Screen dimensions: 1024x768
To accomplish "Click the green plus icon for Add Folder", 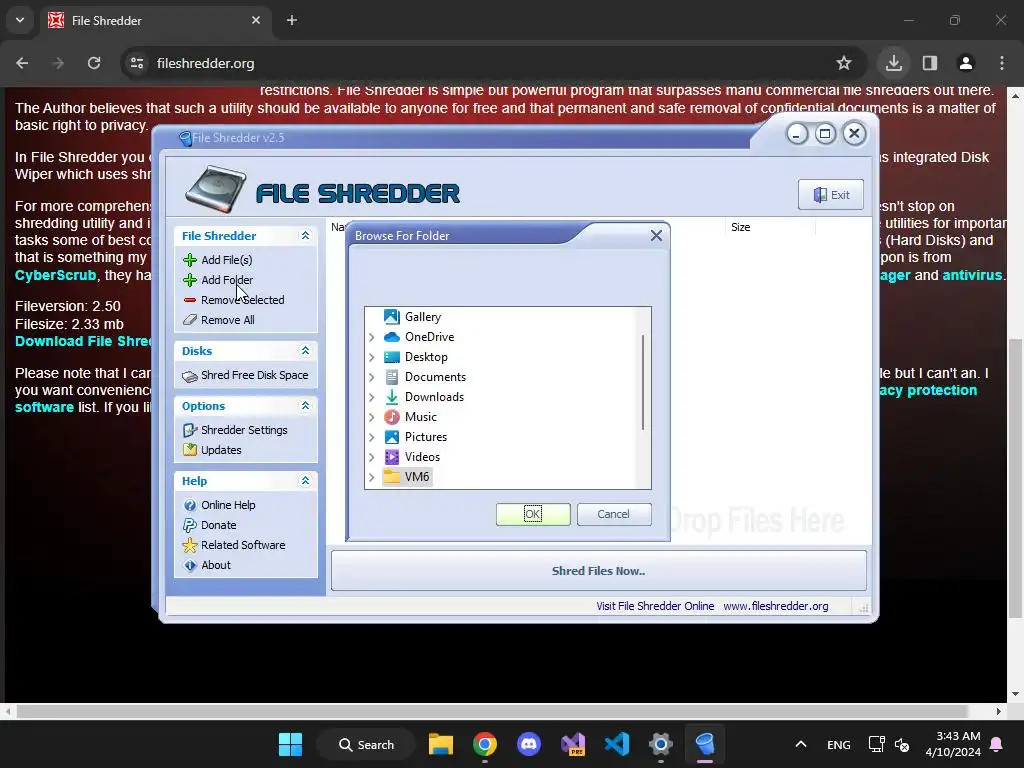I will pyautogui.click(x=190, y=280).
